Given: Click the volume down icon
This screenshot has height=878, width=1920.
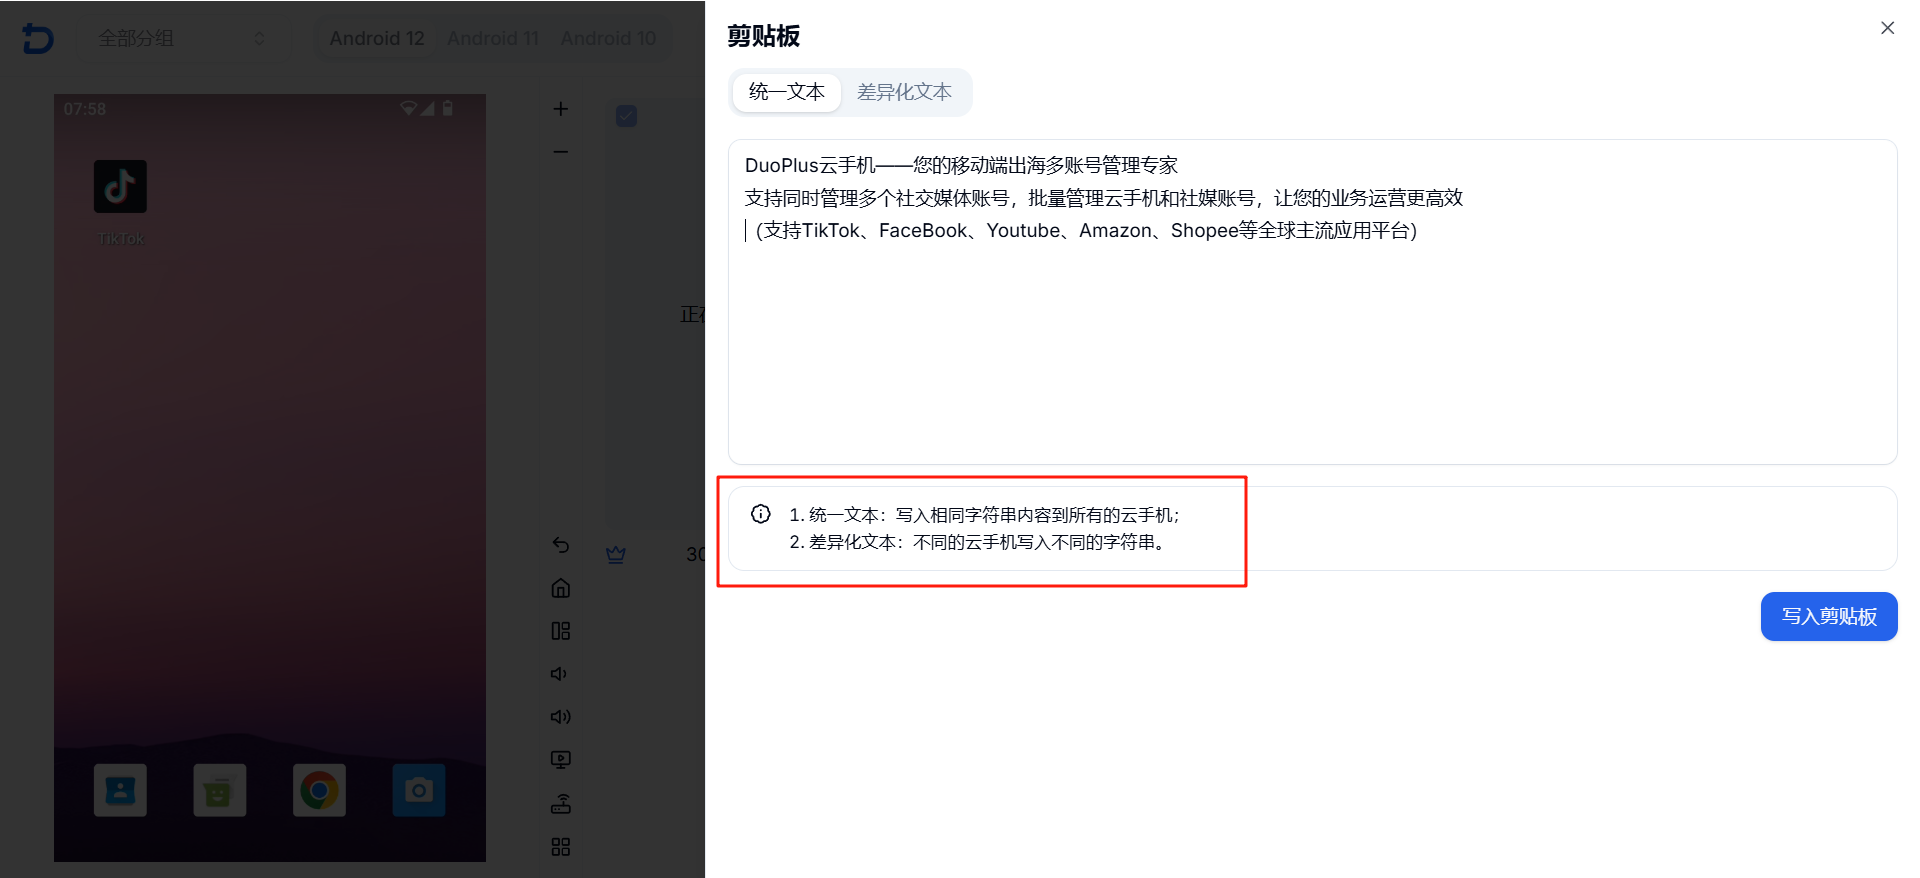Looking at the screenshot, I should [559, 674].
